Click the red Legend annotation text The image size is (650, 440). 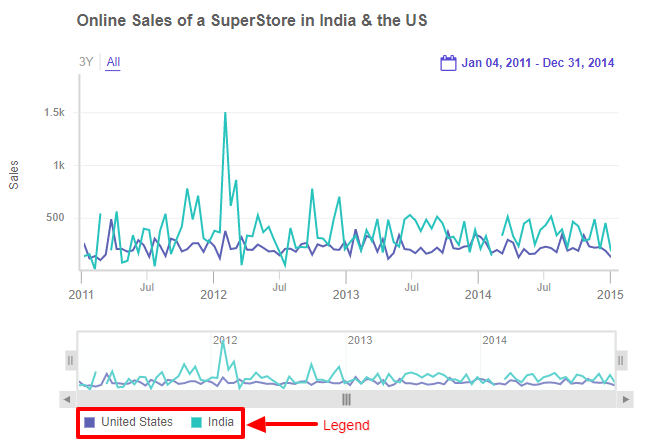346,425
